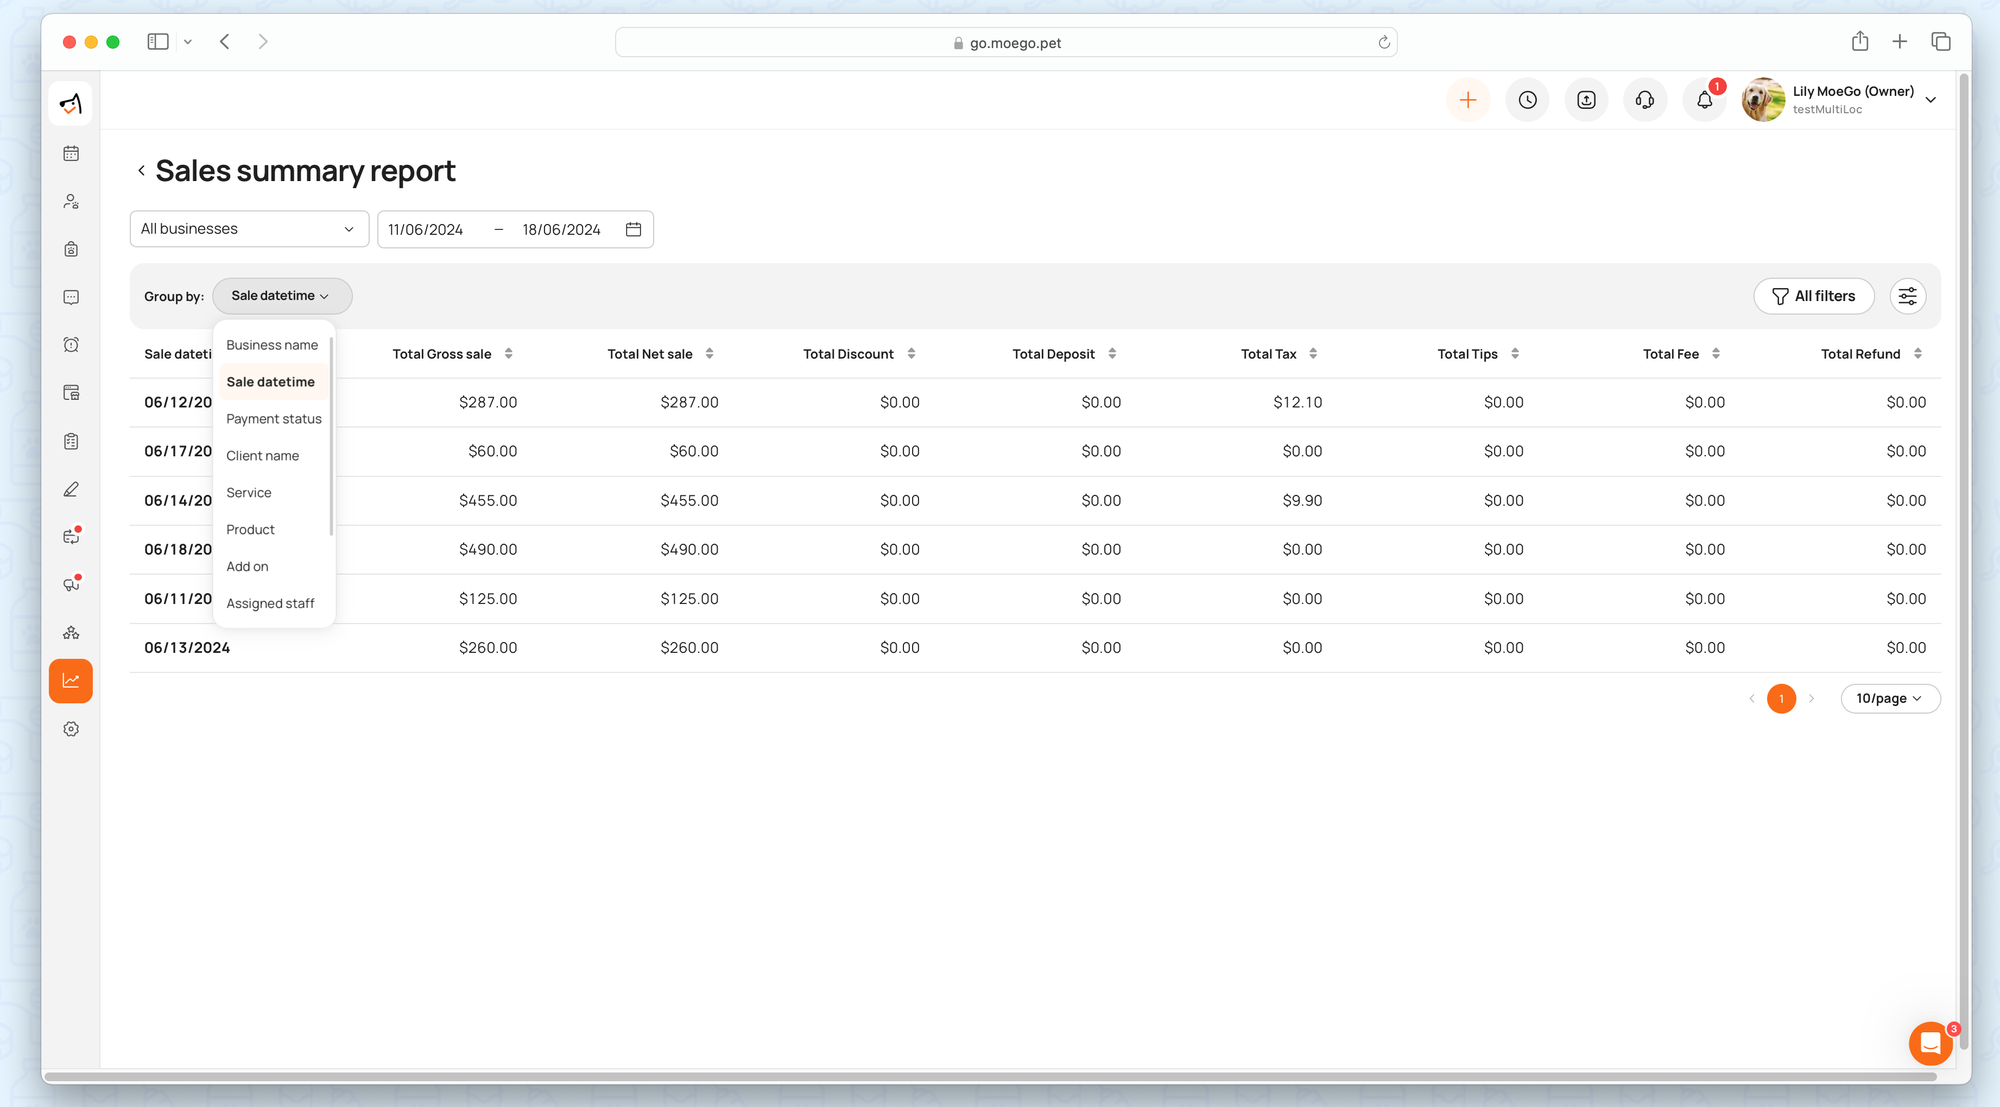Open the settings gear in sidebar
The image size is (2000, 1107).
tap(71, 729)
